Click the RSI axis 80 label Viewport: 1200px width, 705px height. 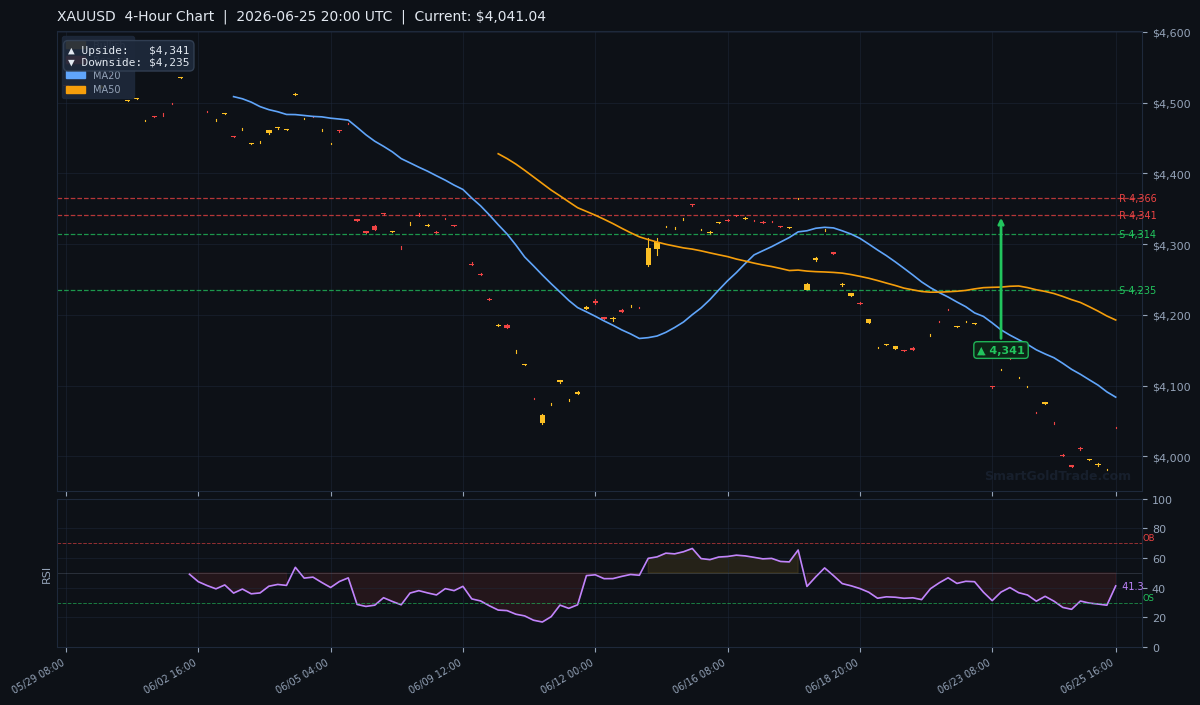point(1158,529)
